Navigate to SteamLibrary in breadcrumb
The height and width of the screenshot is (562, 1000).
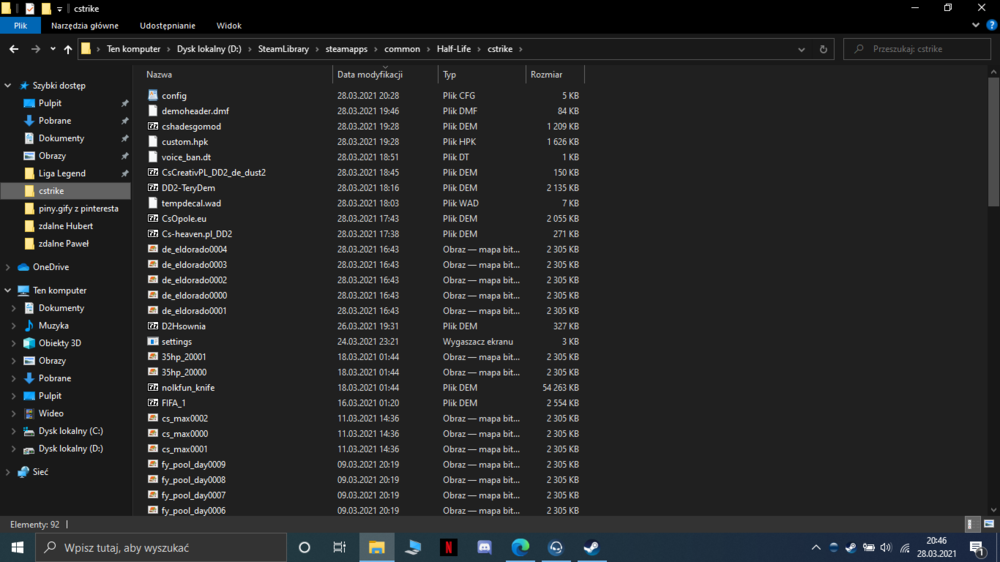[283, 49]
